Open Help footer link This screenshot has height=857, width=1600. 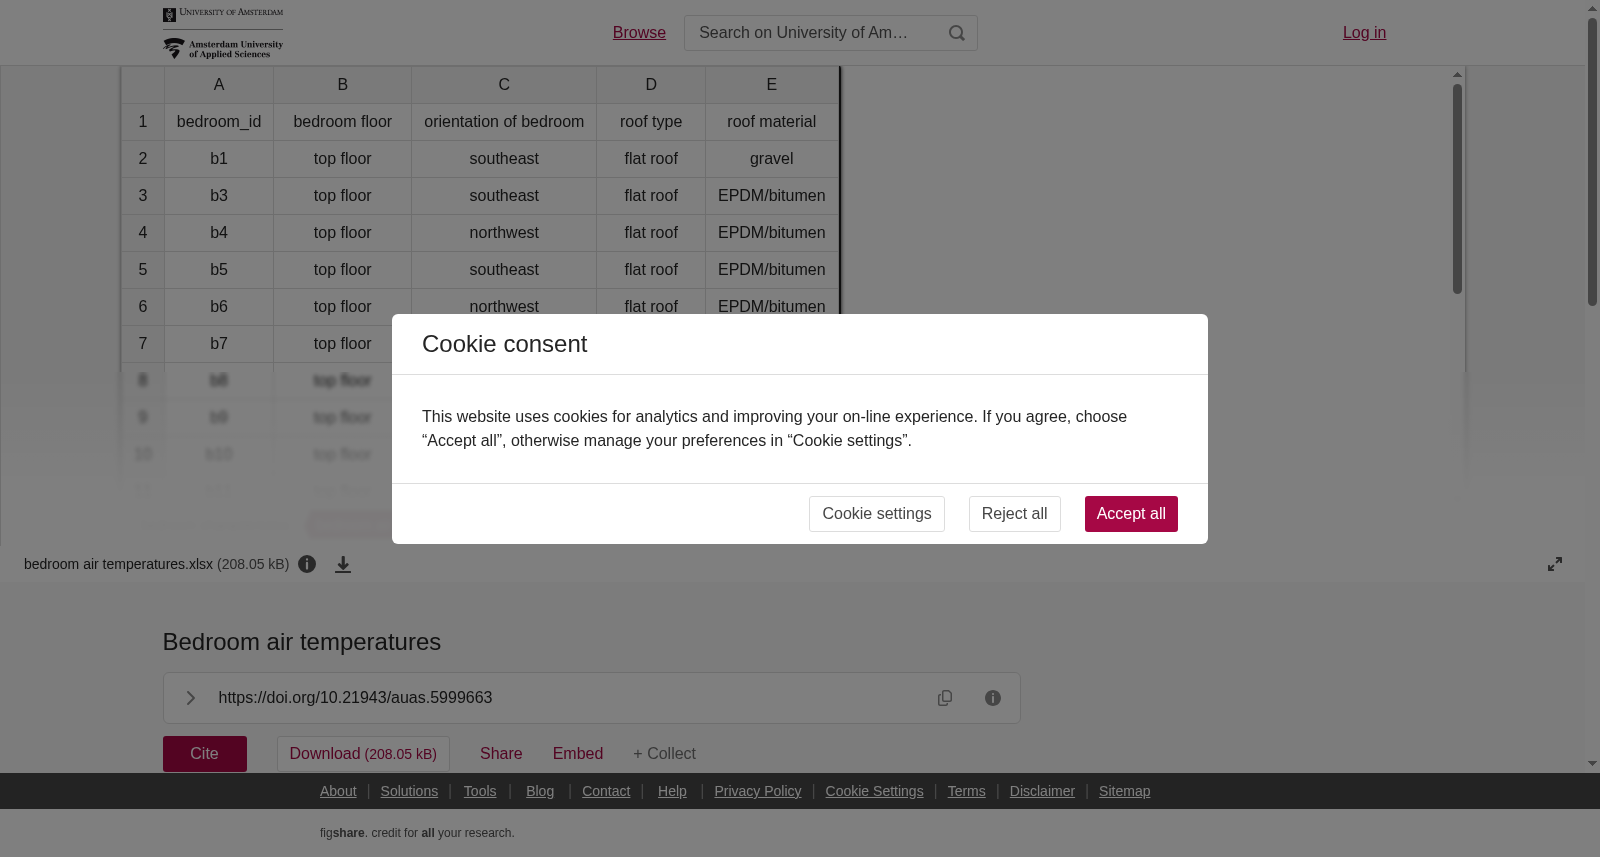pyautogui.click(x=672, y=791)
